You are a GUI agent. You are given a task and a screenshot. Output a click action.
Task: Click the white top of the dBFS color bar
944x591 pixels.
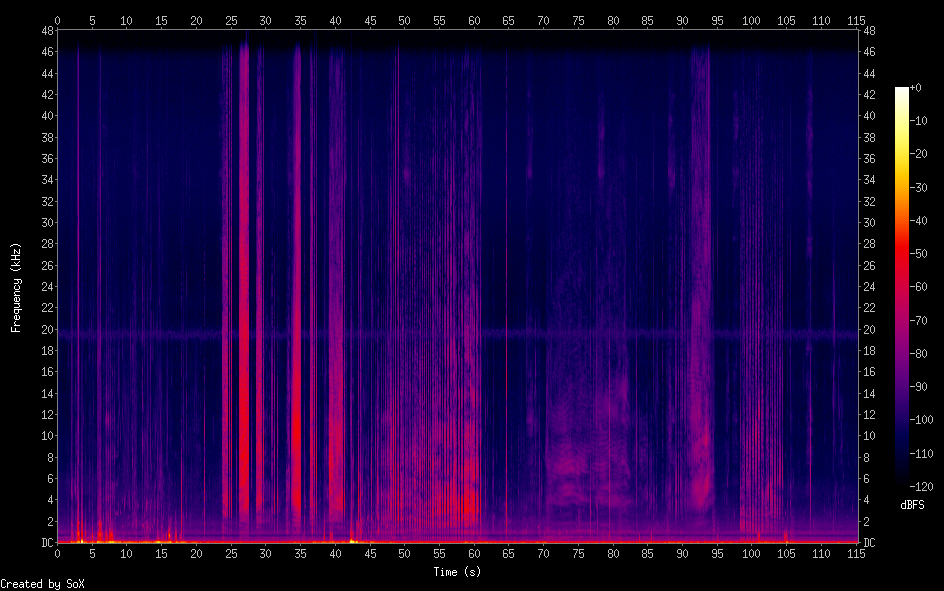click(x=902, y=91)
